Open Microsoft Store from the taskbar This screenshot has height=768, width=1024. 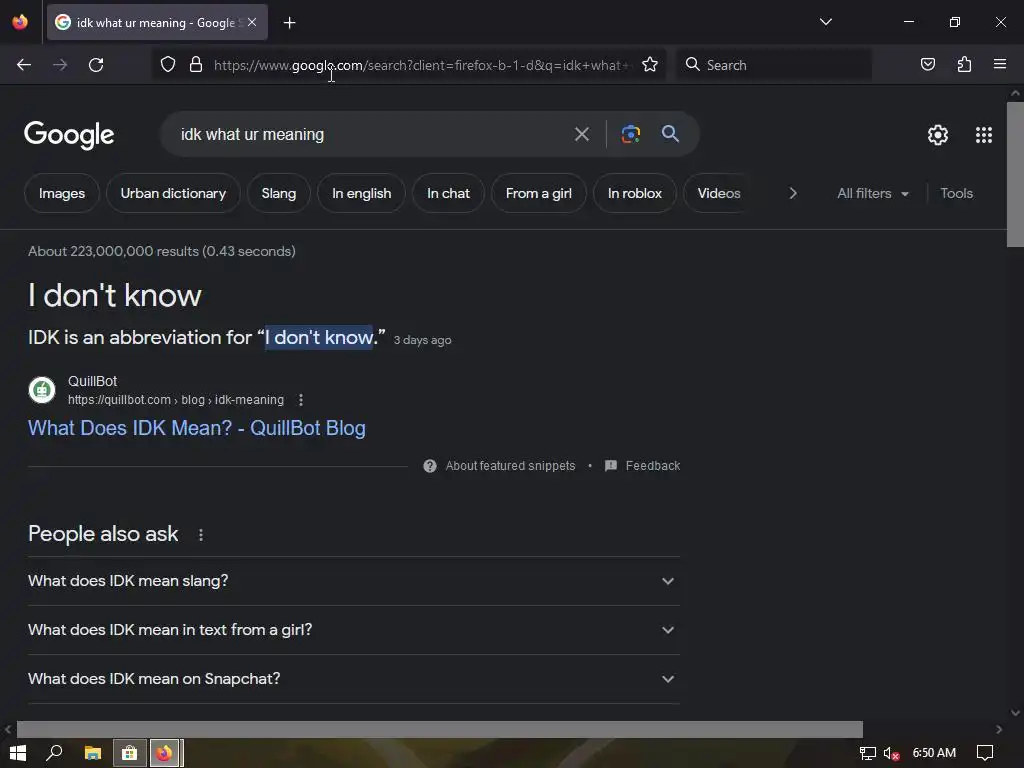129,753
